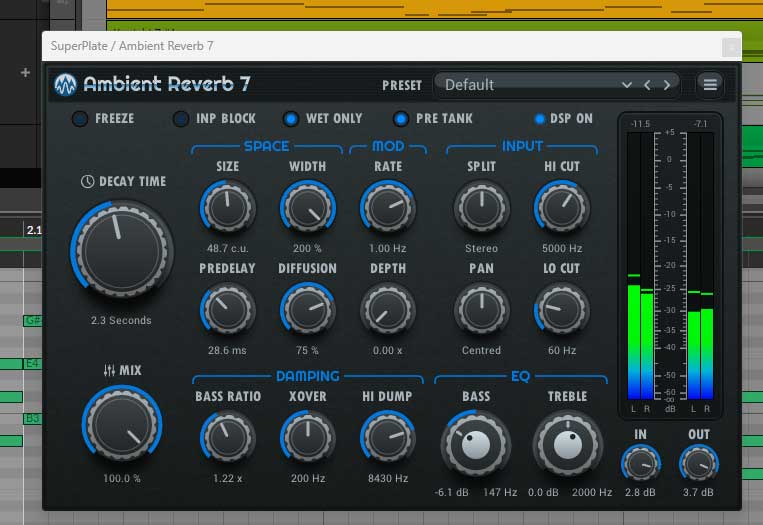Click the SuperPlate / Ambient Reverb 7 title bar
763x525 pixels.
click(x=392, y=46)
